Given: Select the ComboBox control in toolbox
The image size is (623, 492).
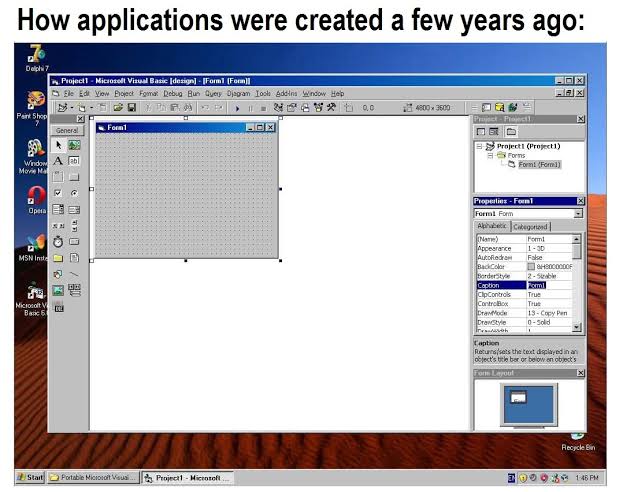Looking at the screenshot, I should (58, 209).
